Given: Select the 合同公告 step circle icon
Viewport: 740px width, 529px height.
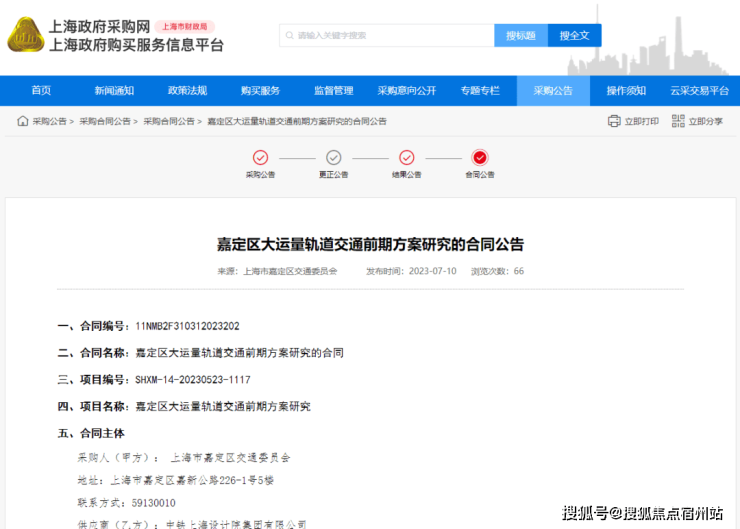Looking at the screenshot, I should tap(480, 157).
